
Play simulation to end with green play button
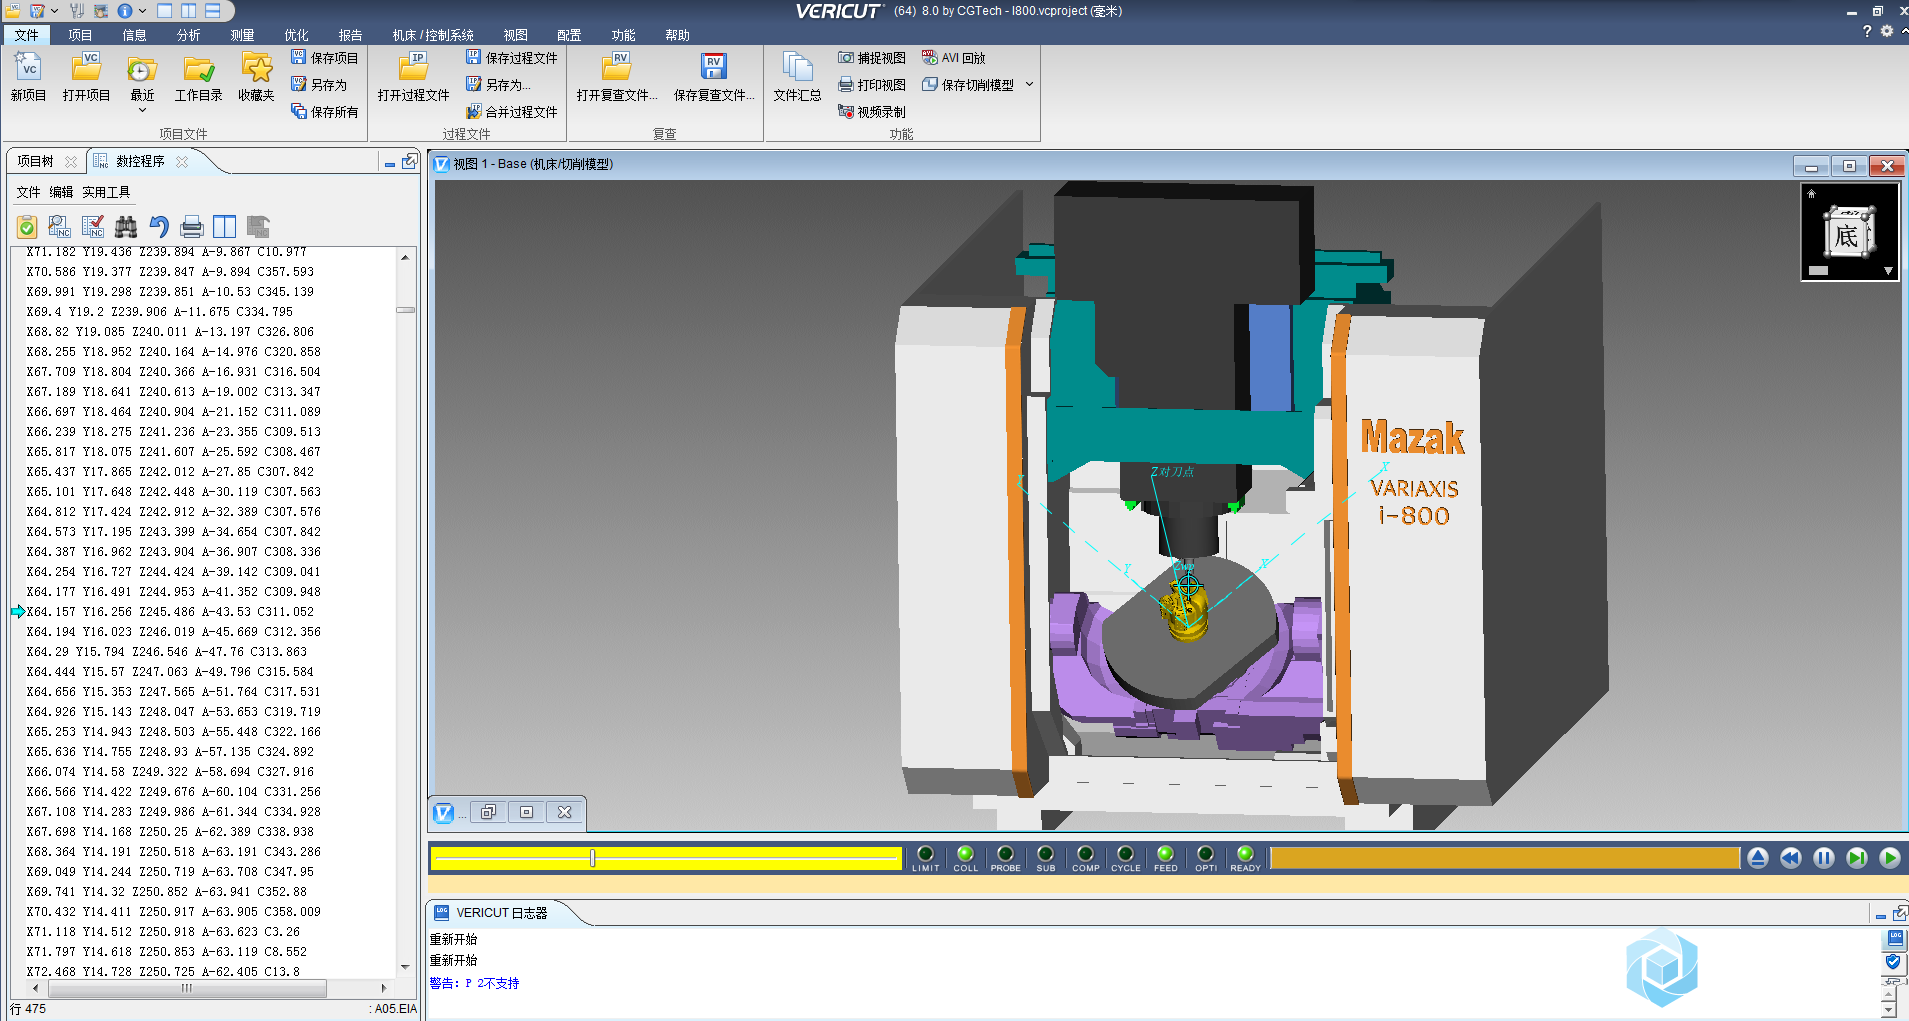1889,858
